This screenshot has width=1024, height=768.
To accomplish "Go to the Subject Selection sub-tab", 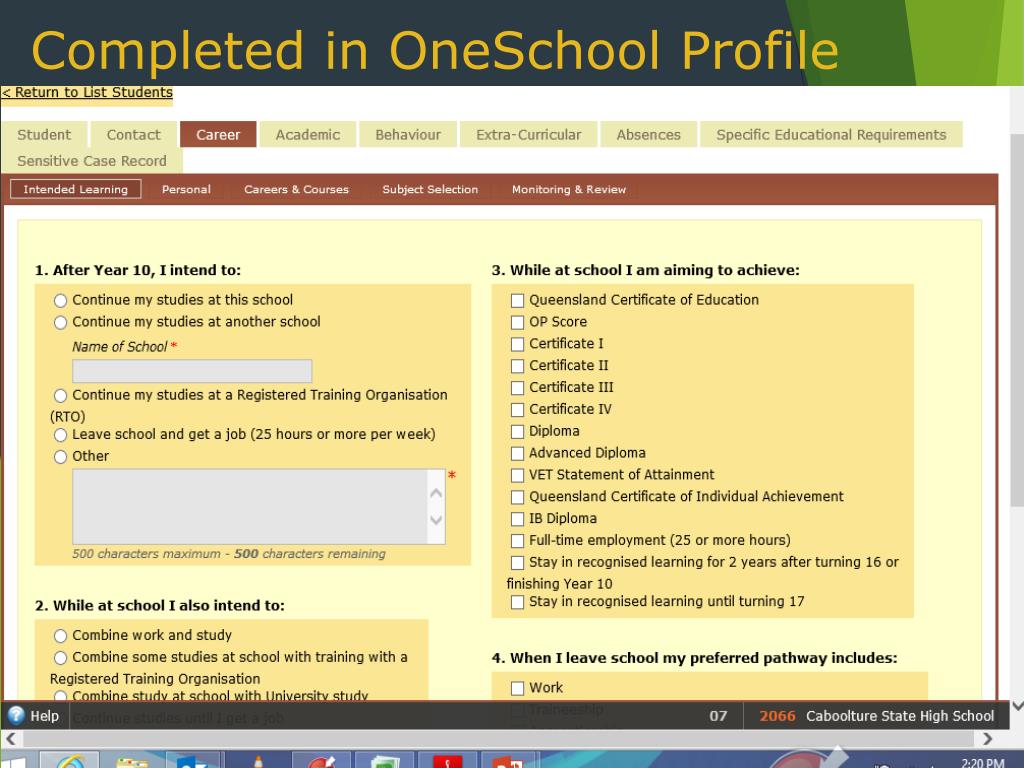I will (430, 189).
